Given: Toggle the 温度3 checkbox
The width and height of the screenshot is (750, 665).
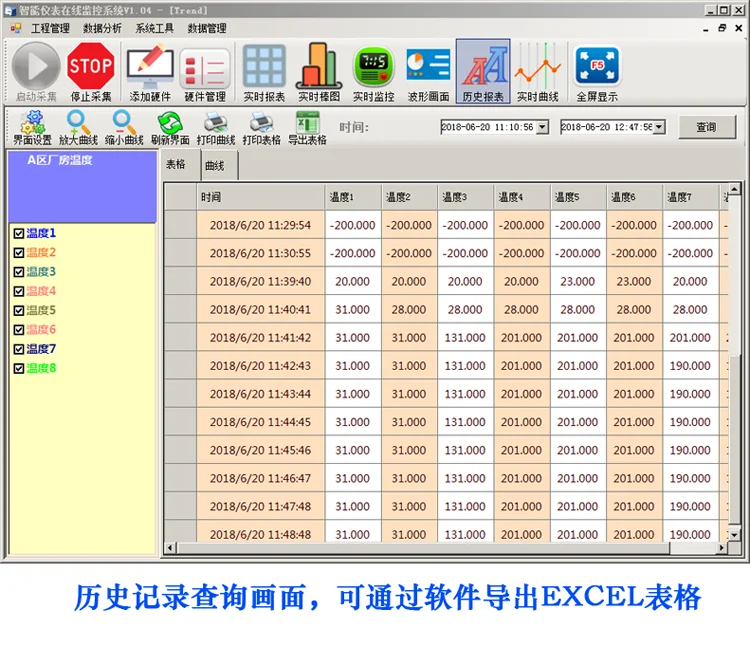Looking at the screenshot, I should tap(19, 272).
